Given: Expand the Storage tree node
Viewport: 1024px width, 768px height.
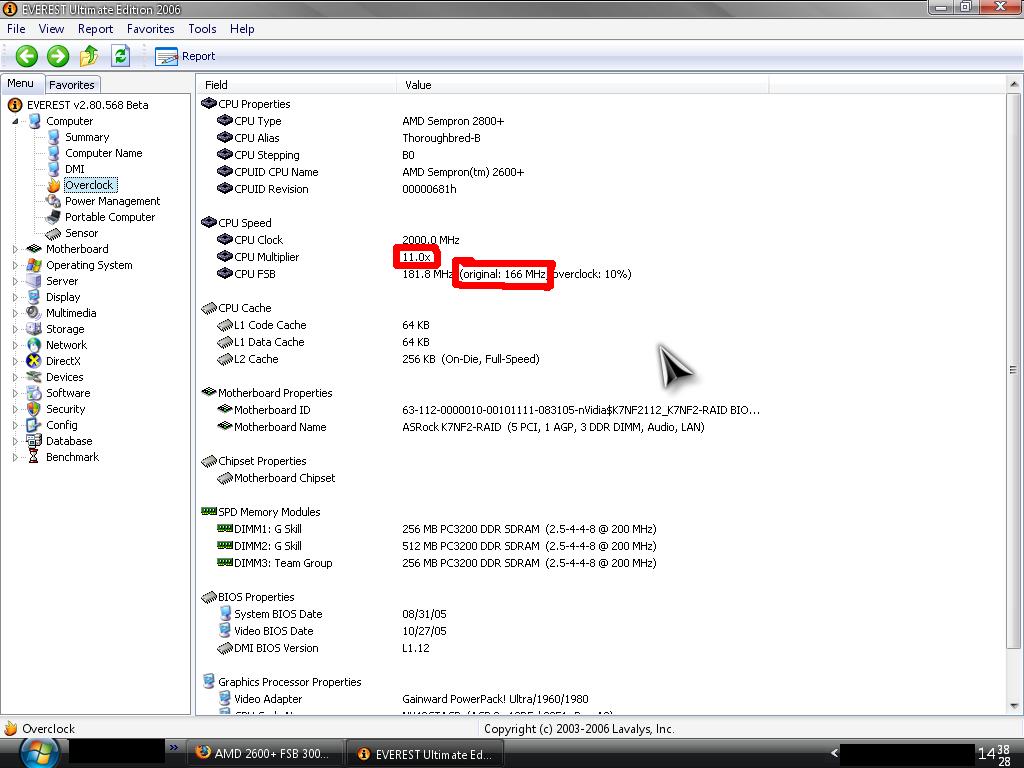Looking at the screenshot, I should (x=15, y=329).
